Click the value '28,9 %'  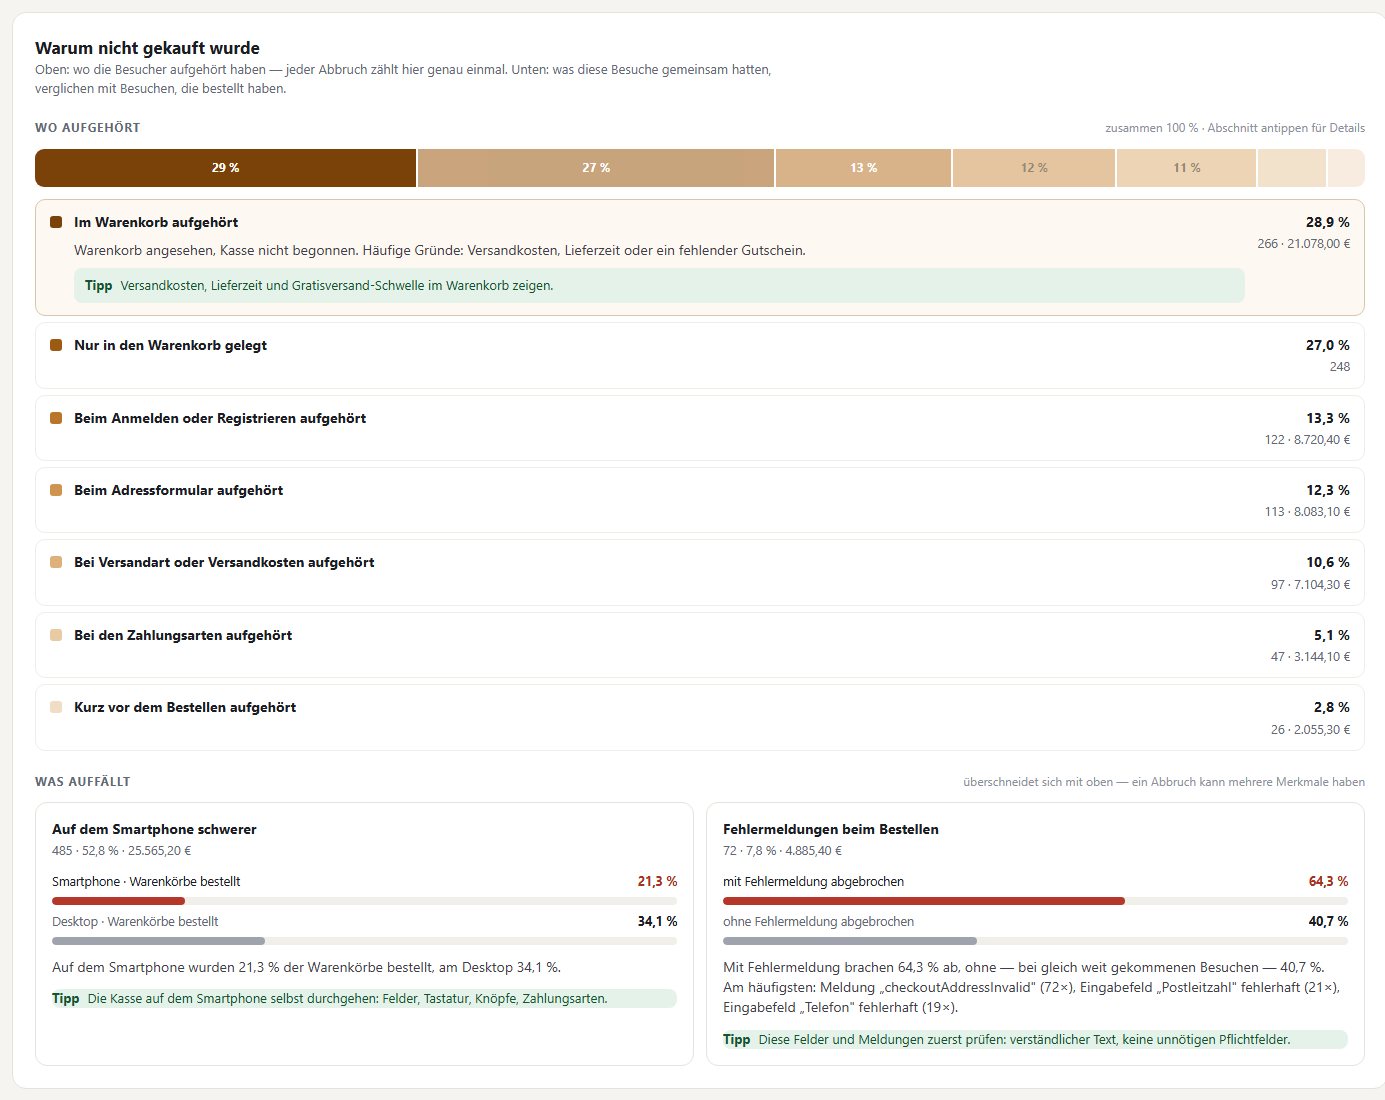[1327, 222]
